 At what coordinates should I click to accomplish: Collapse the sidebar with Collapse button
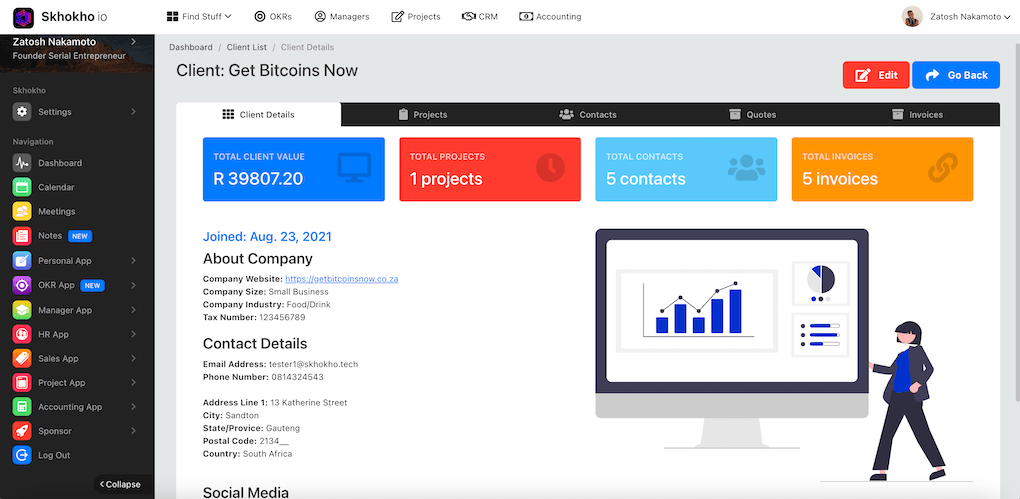[x=120, y=484]
